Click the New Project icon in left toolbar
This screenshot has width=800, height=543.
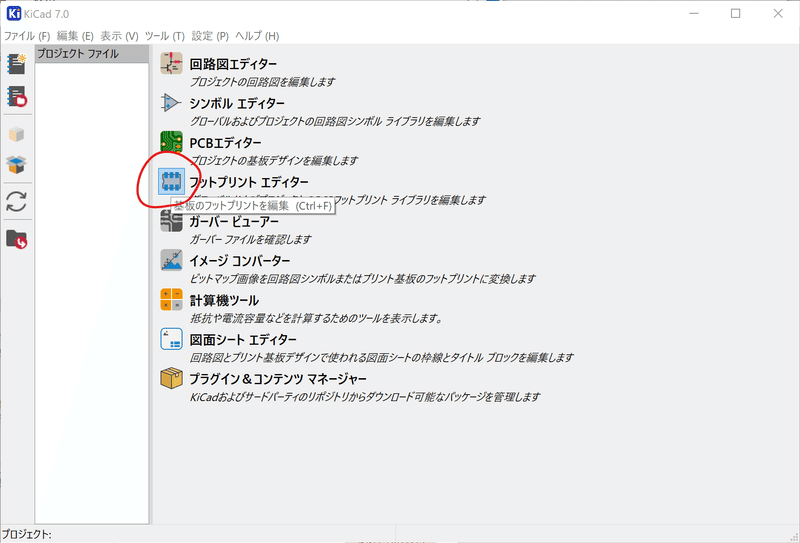(x=16, y=64)
